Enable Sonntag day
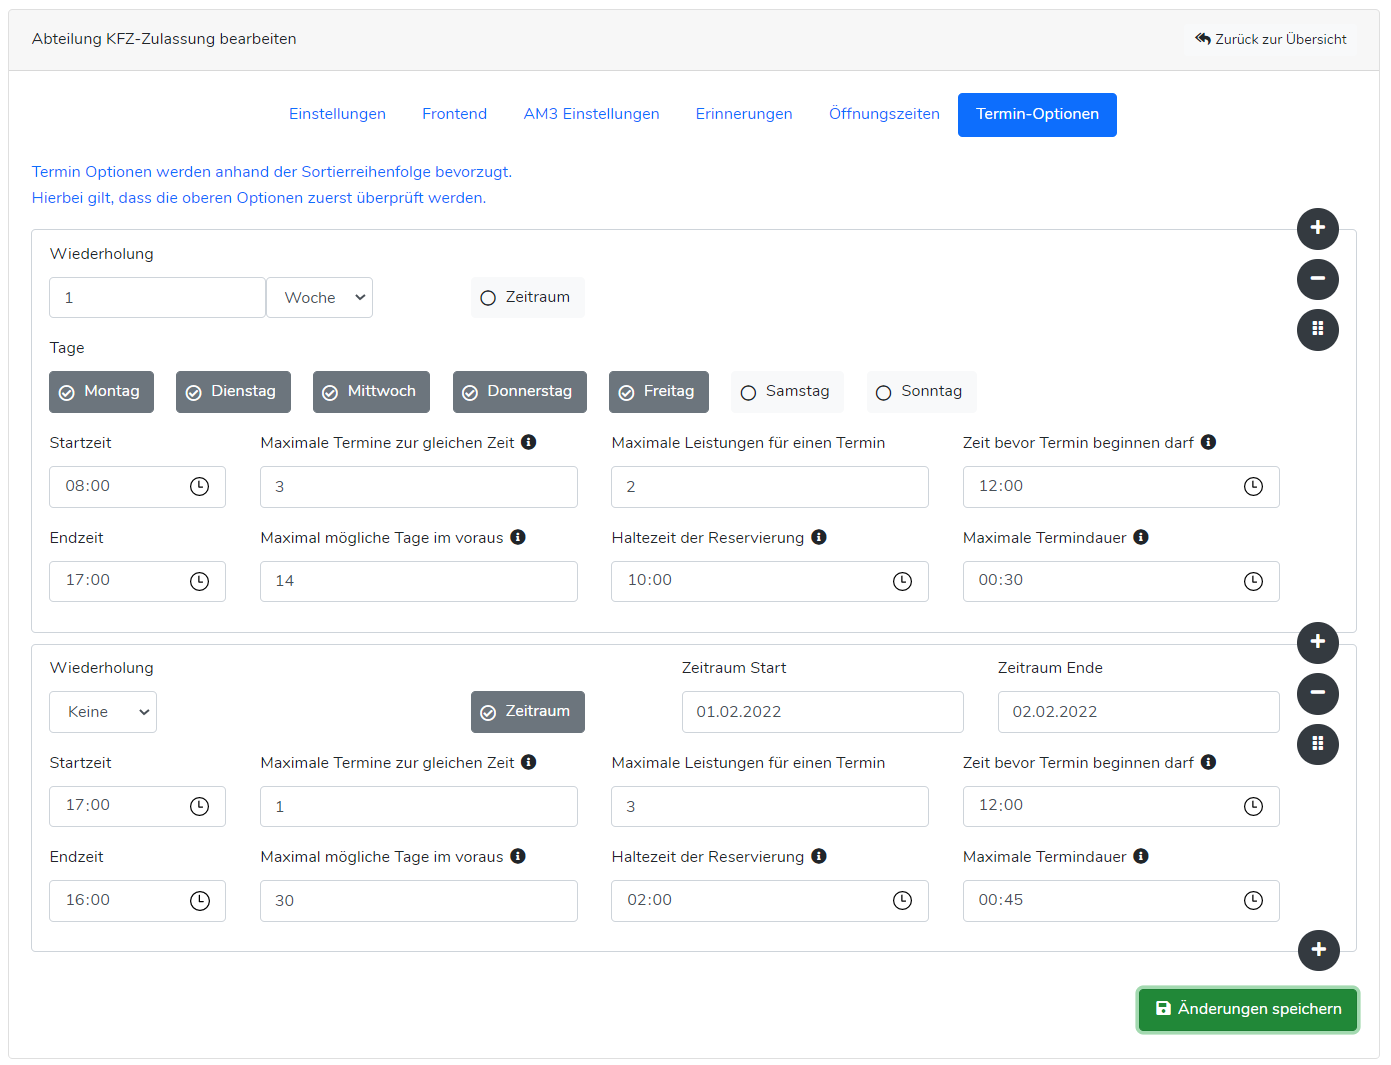1391x1065 pixels. point(921,392)
